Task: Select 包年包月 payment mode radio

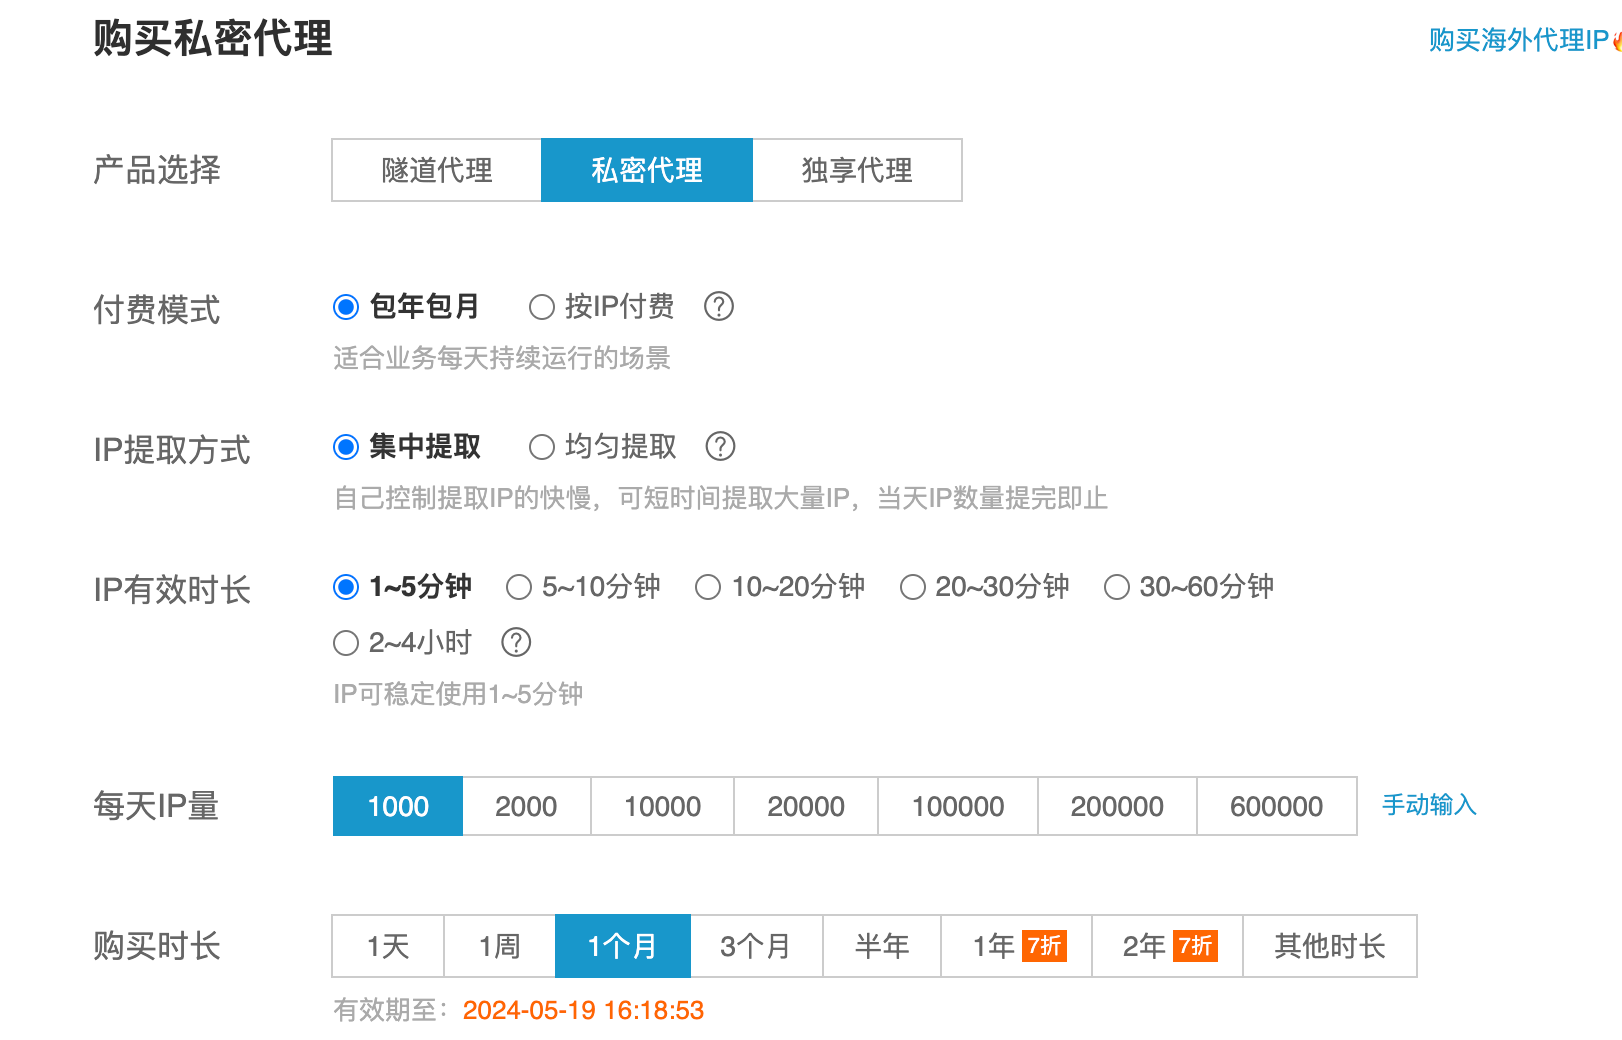Action: pyautogui.click(x=346, y=307)
